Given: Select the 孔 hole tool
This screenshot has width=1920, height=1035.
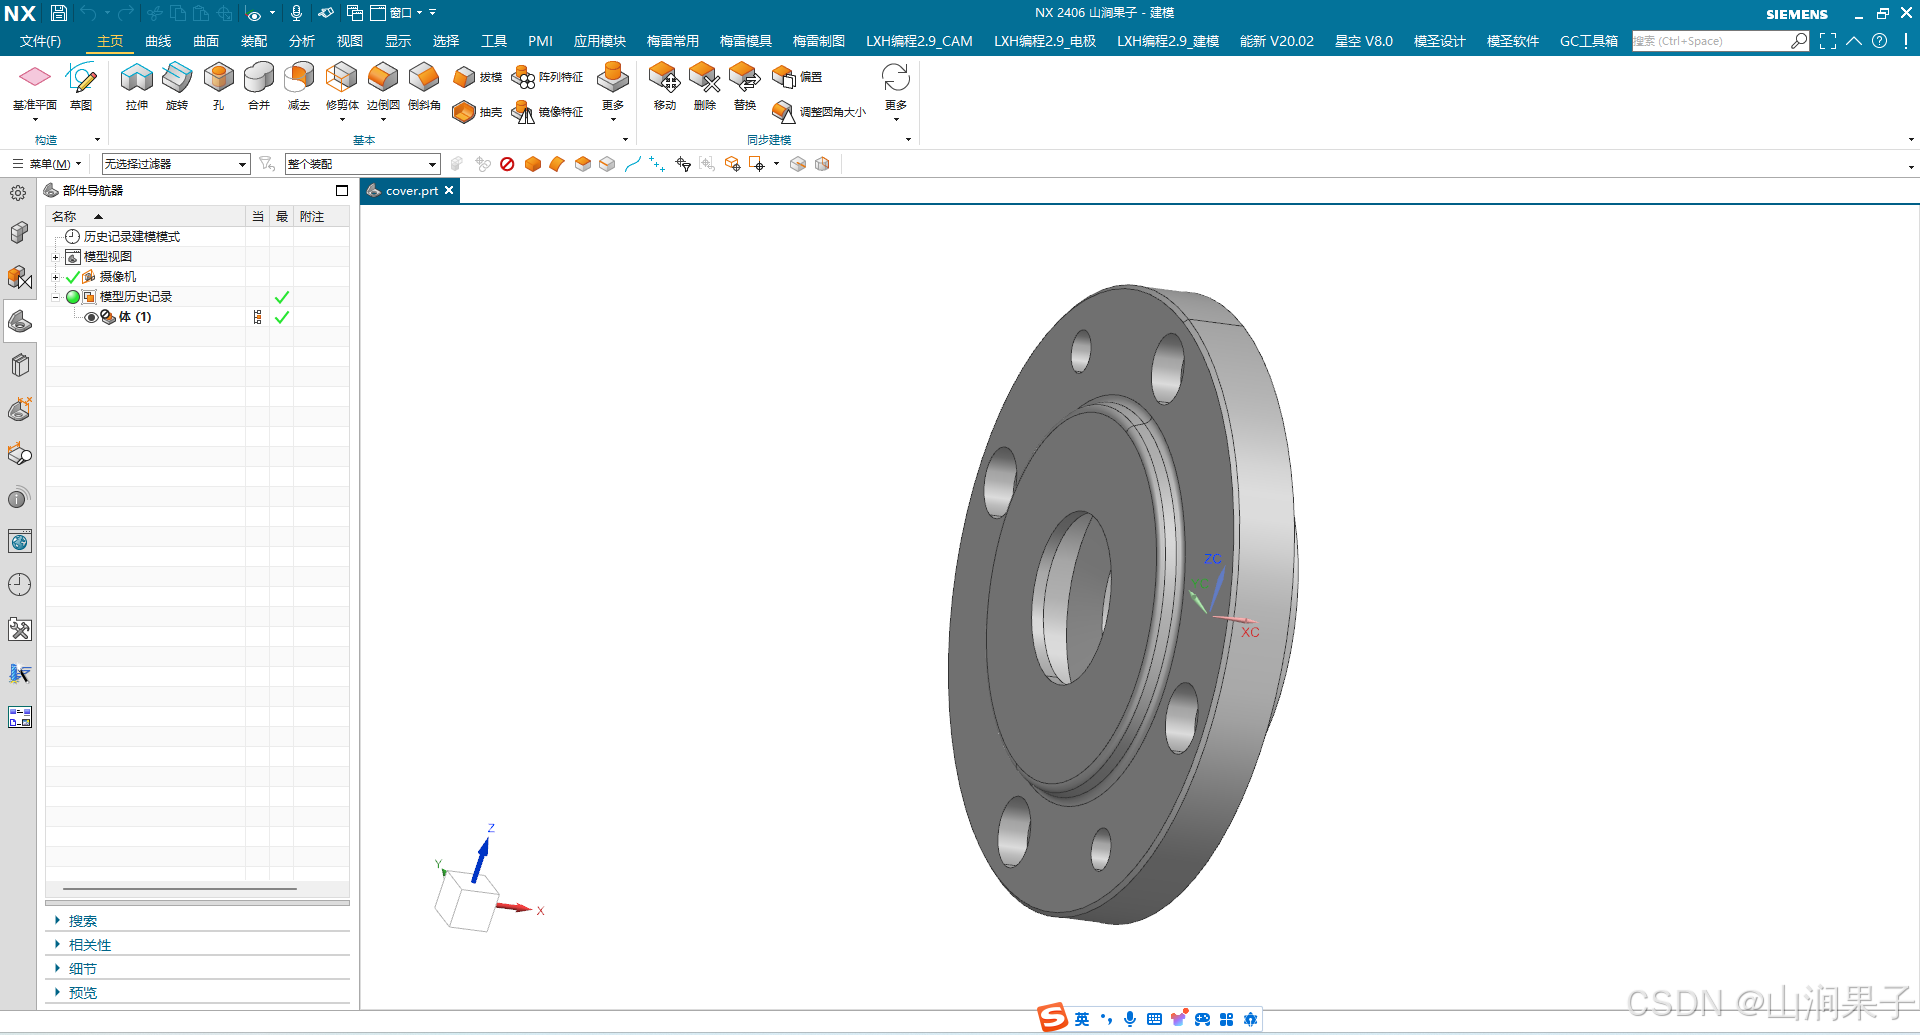Looking at the screenshot, I should tap(218, 87).
